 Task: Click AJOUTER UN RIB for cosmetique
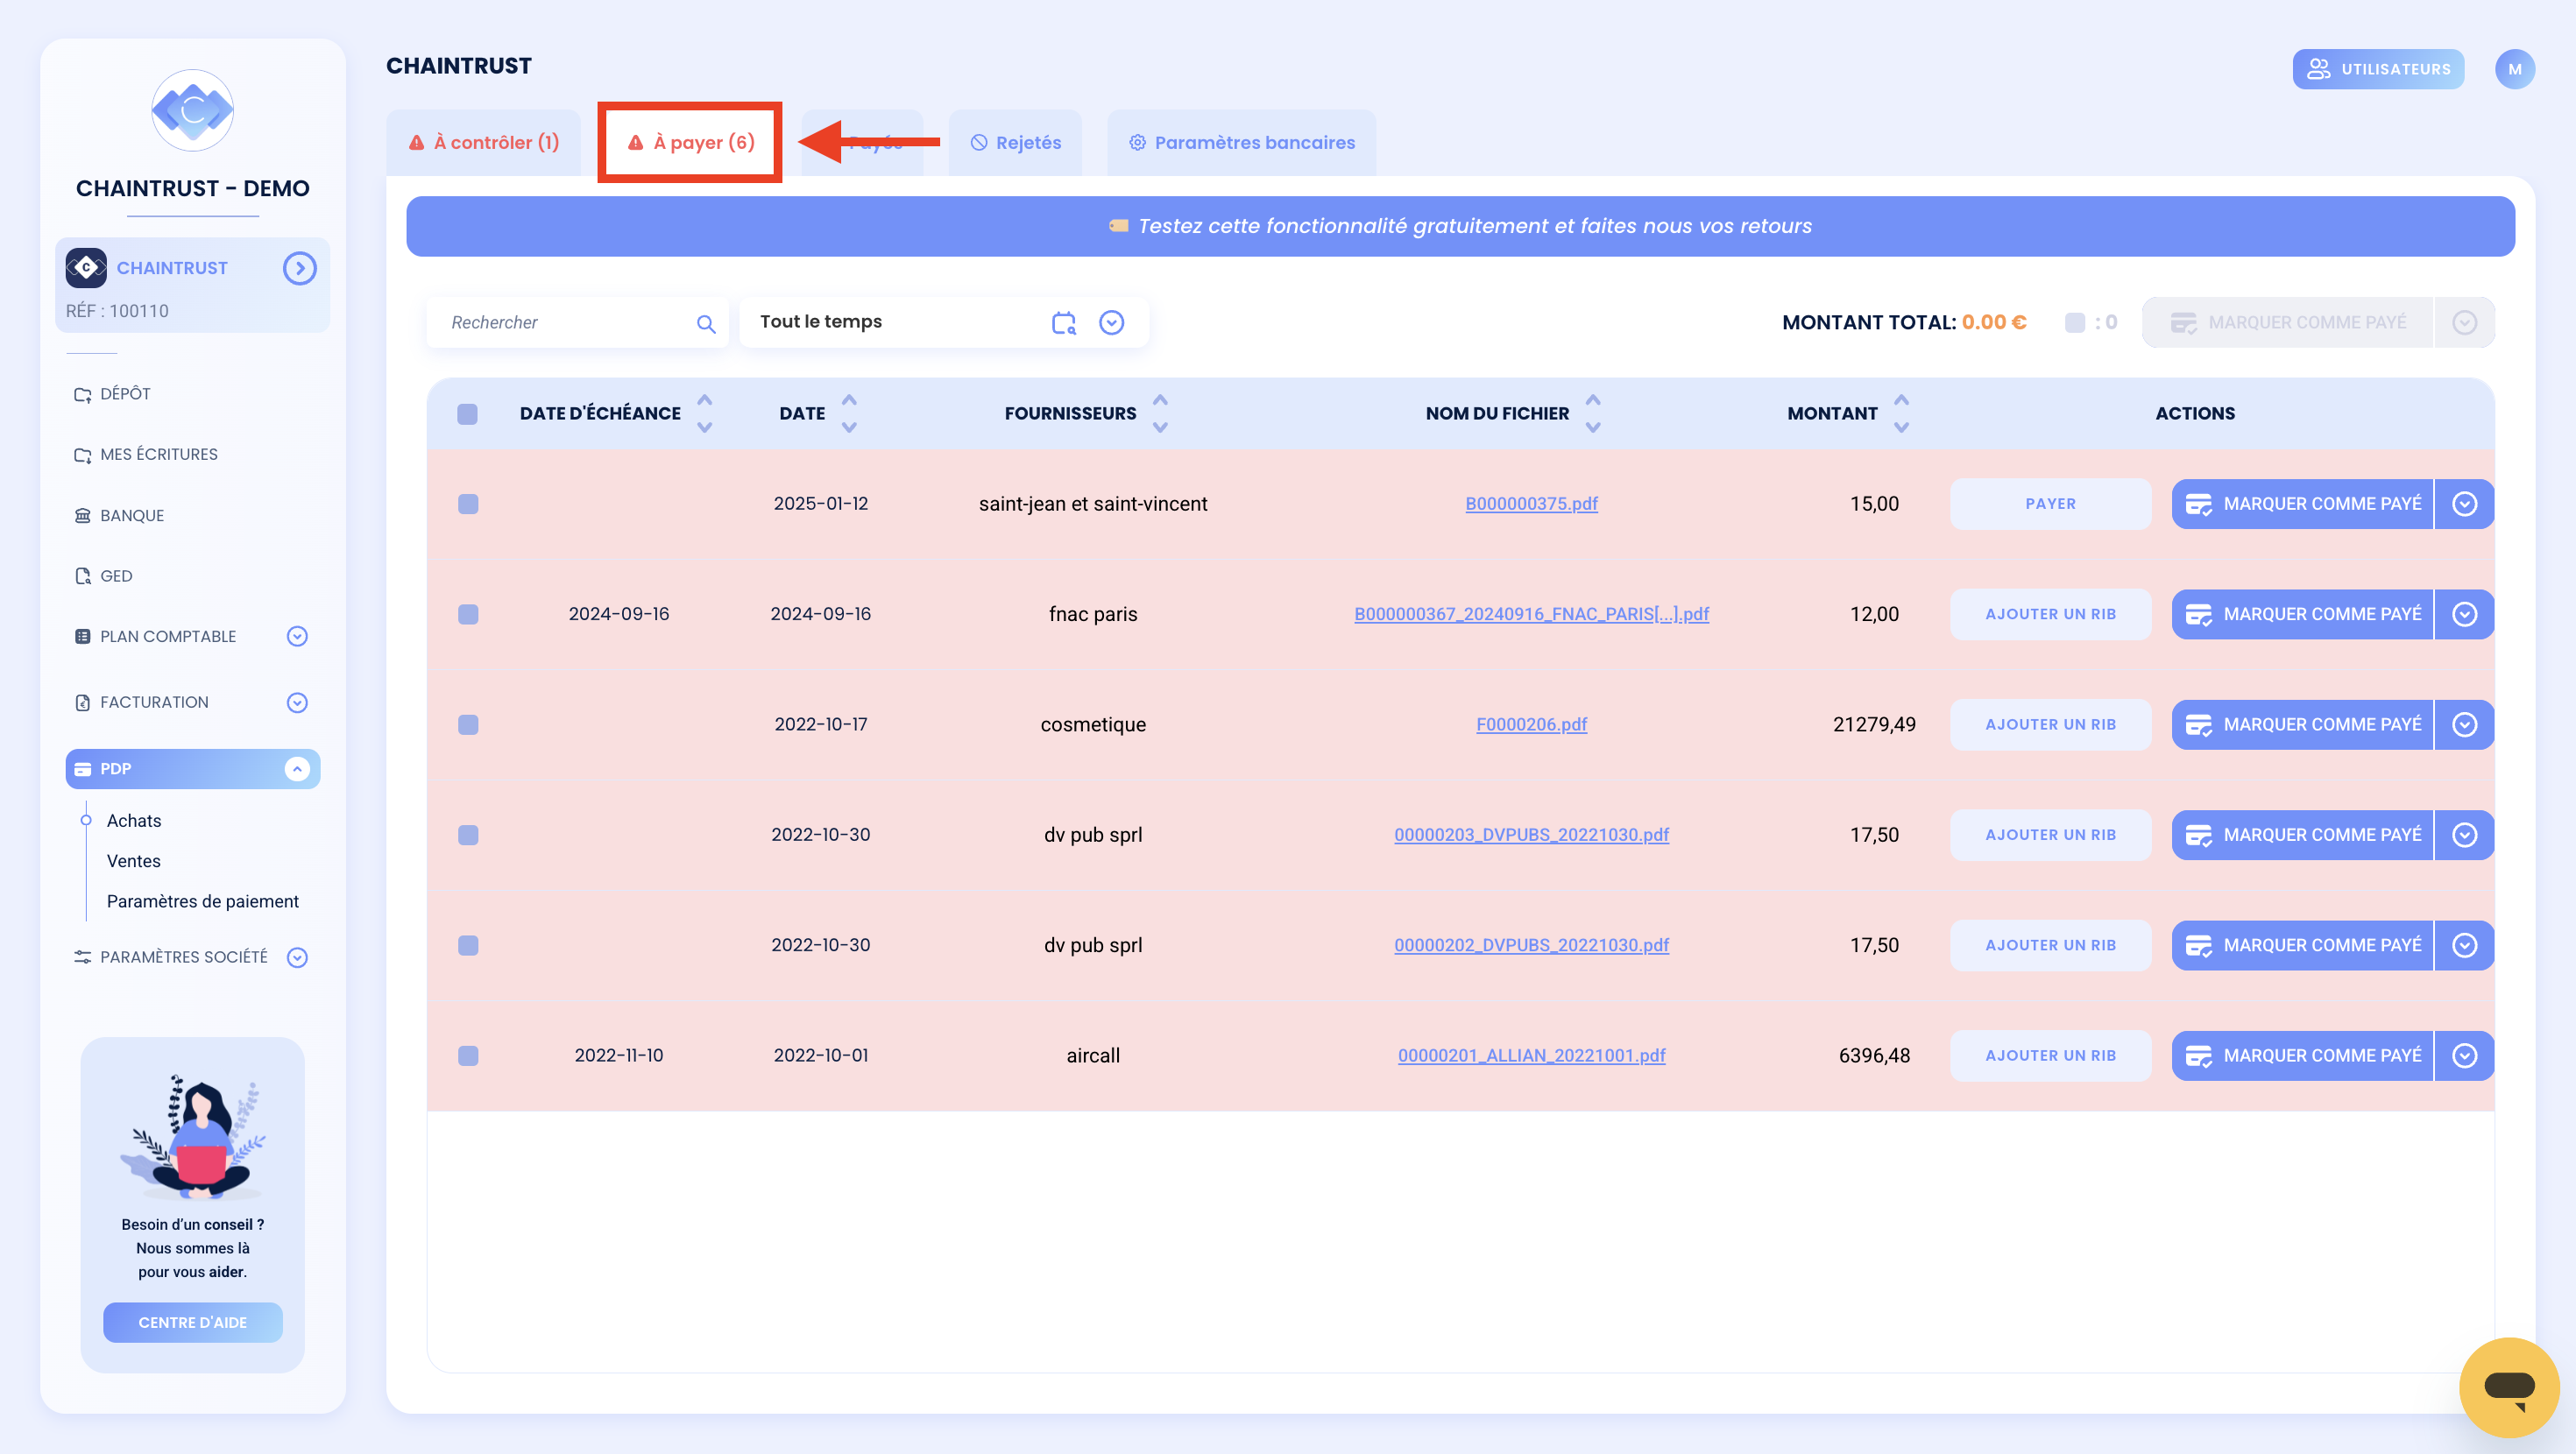click(2050, 724)
